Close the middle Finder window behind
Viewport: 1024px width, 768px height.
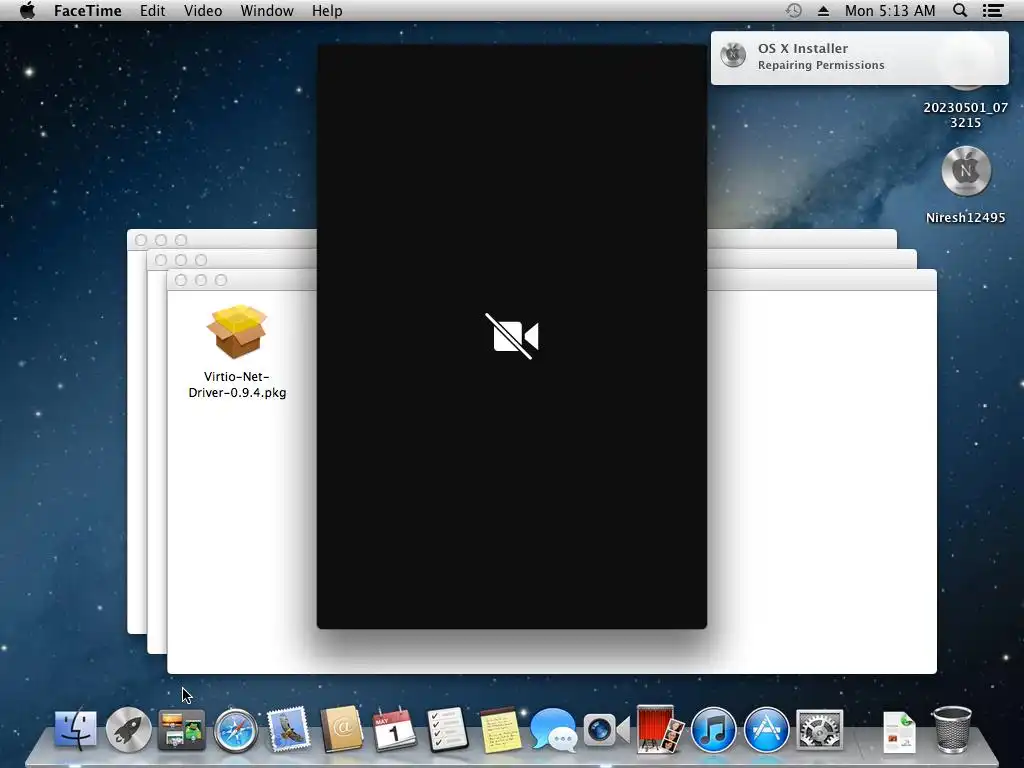pos(161,260)
